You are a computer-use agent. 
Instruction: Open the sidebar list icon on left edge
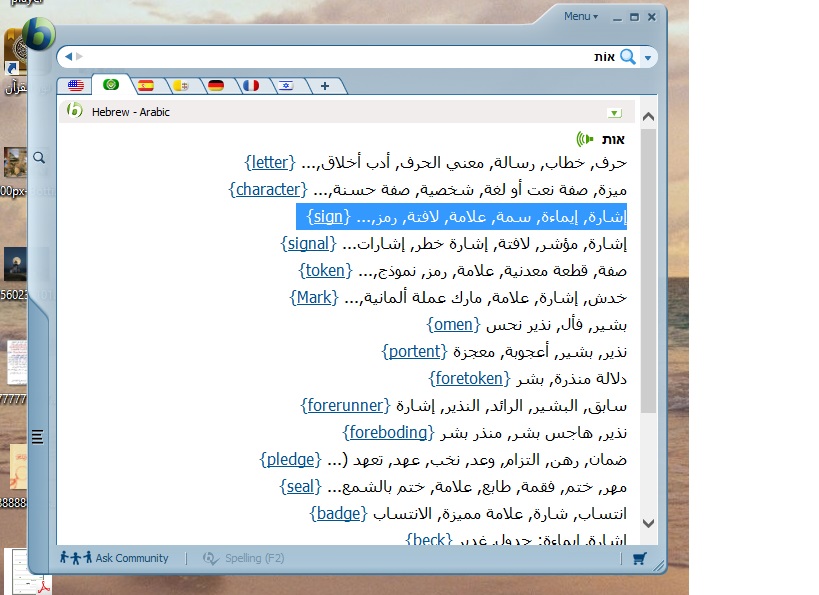pos(38,435)
